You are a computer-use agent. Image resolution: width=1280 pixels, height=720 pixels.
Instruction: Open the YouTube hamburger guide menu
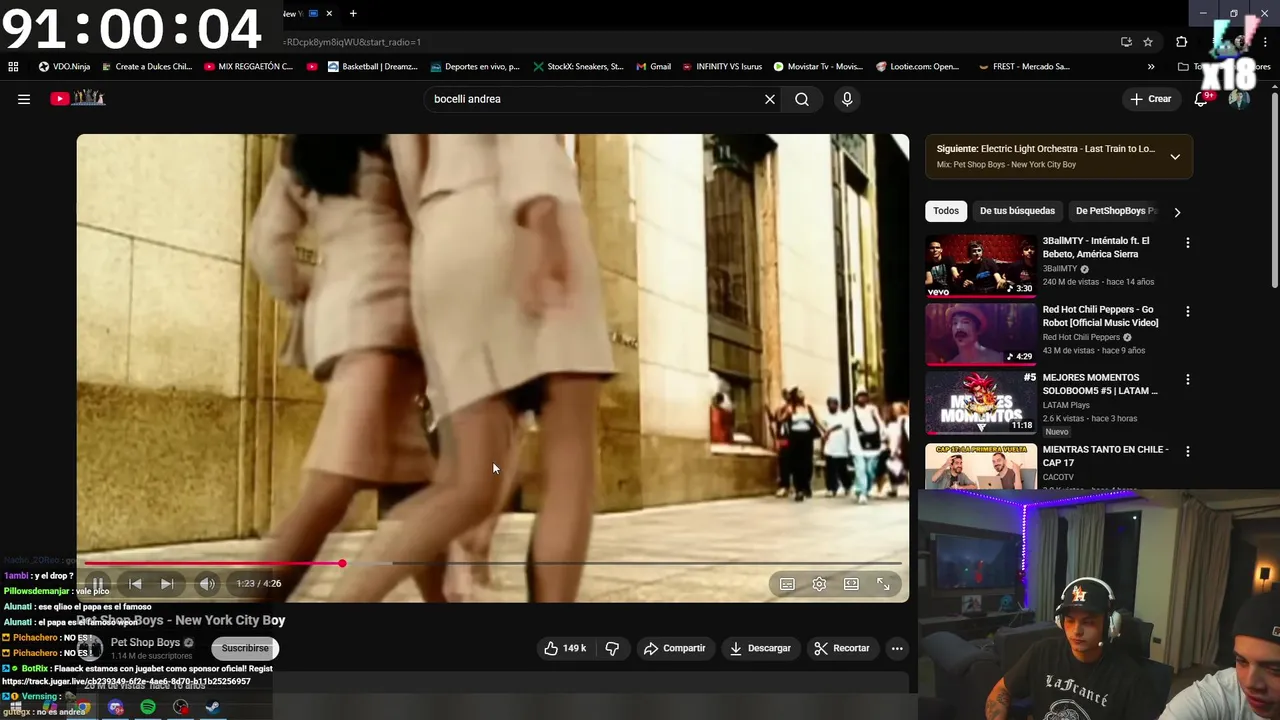click(24, 99)
